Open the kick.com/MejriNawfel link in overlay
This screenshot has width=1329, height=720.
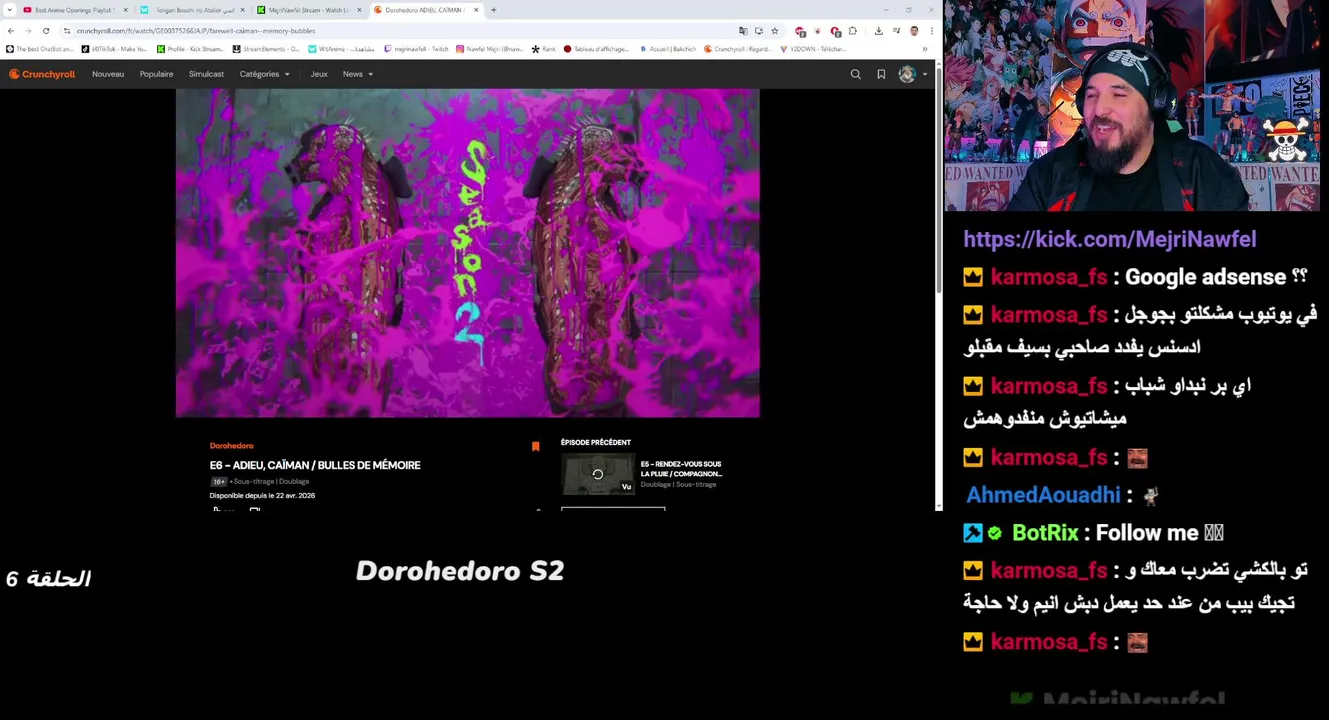(1109, 239)
